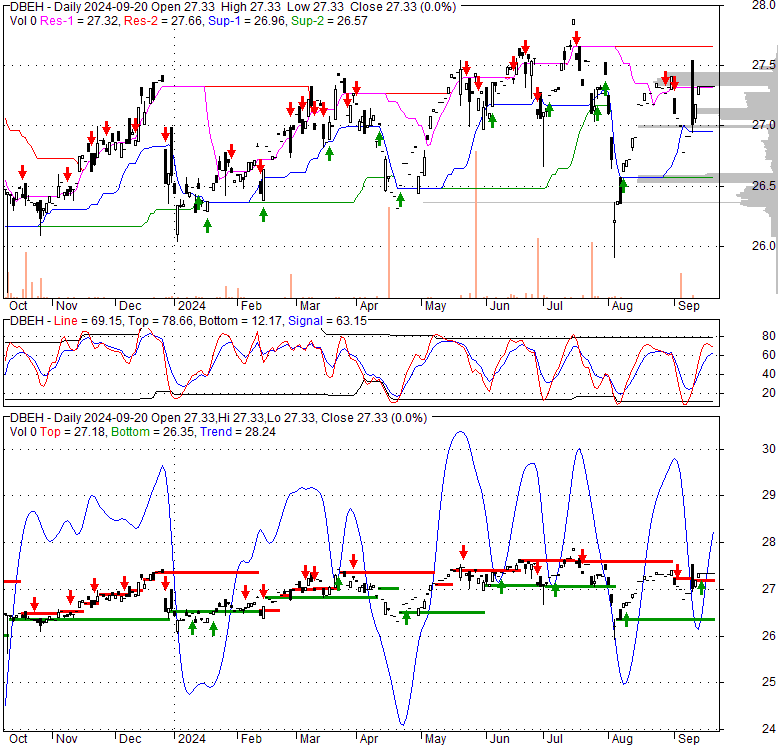The height and width of the screenshot is (745, 780).
Task: Click the May label on top chart axis
Action: 435,306
